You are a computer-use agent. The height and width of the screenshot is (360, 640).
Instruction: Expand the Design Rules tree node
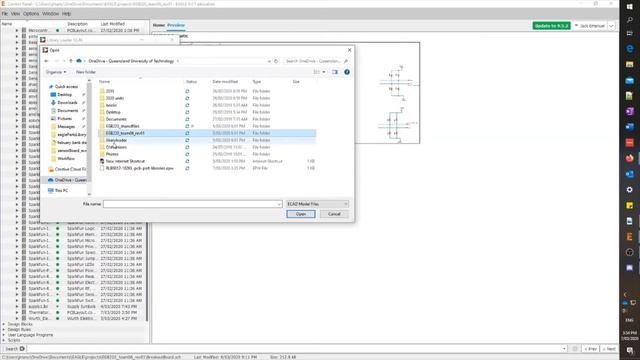click(x=4, y=329)
